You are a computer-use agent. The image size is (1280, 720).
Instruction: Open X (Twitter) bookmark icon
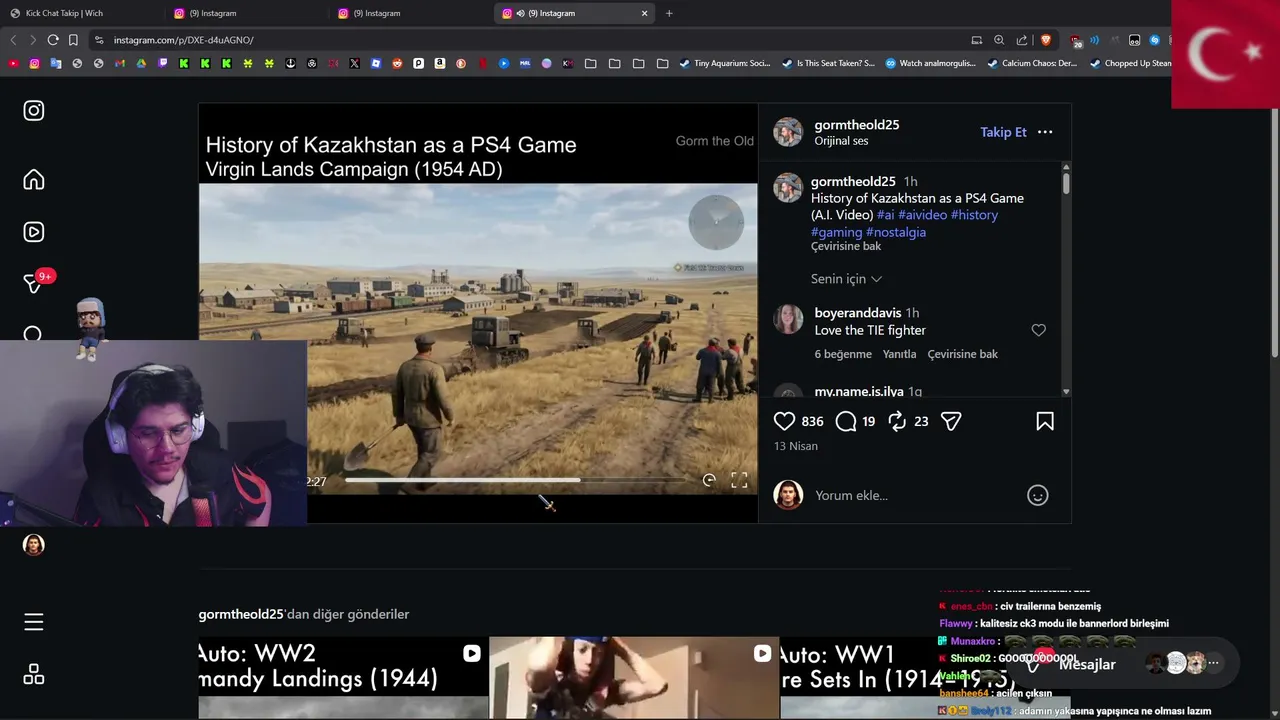point(355,63)
